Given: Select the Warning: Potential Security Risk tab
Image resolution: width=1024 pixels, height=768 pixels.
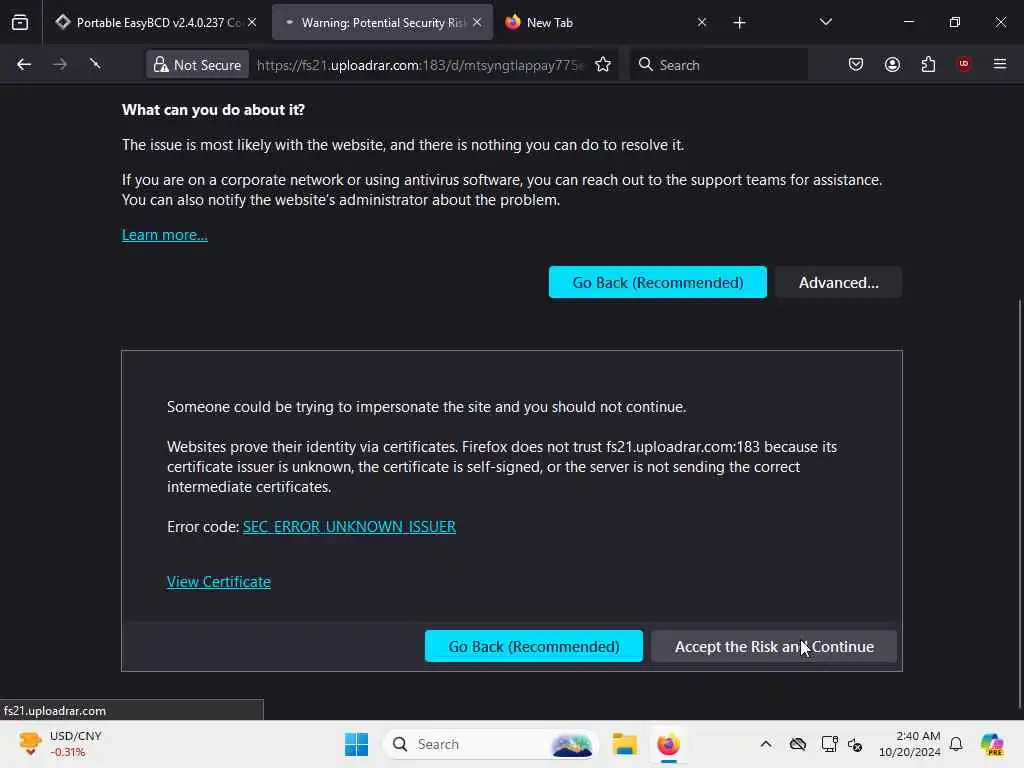Looking at the screenshot, I should pyautogui.click(x=382, y=22).
